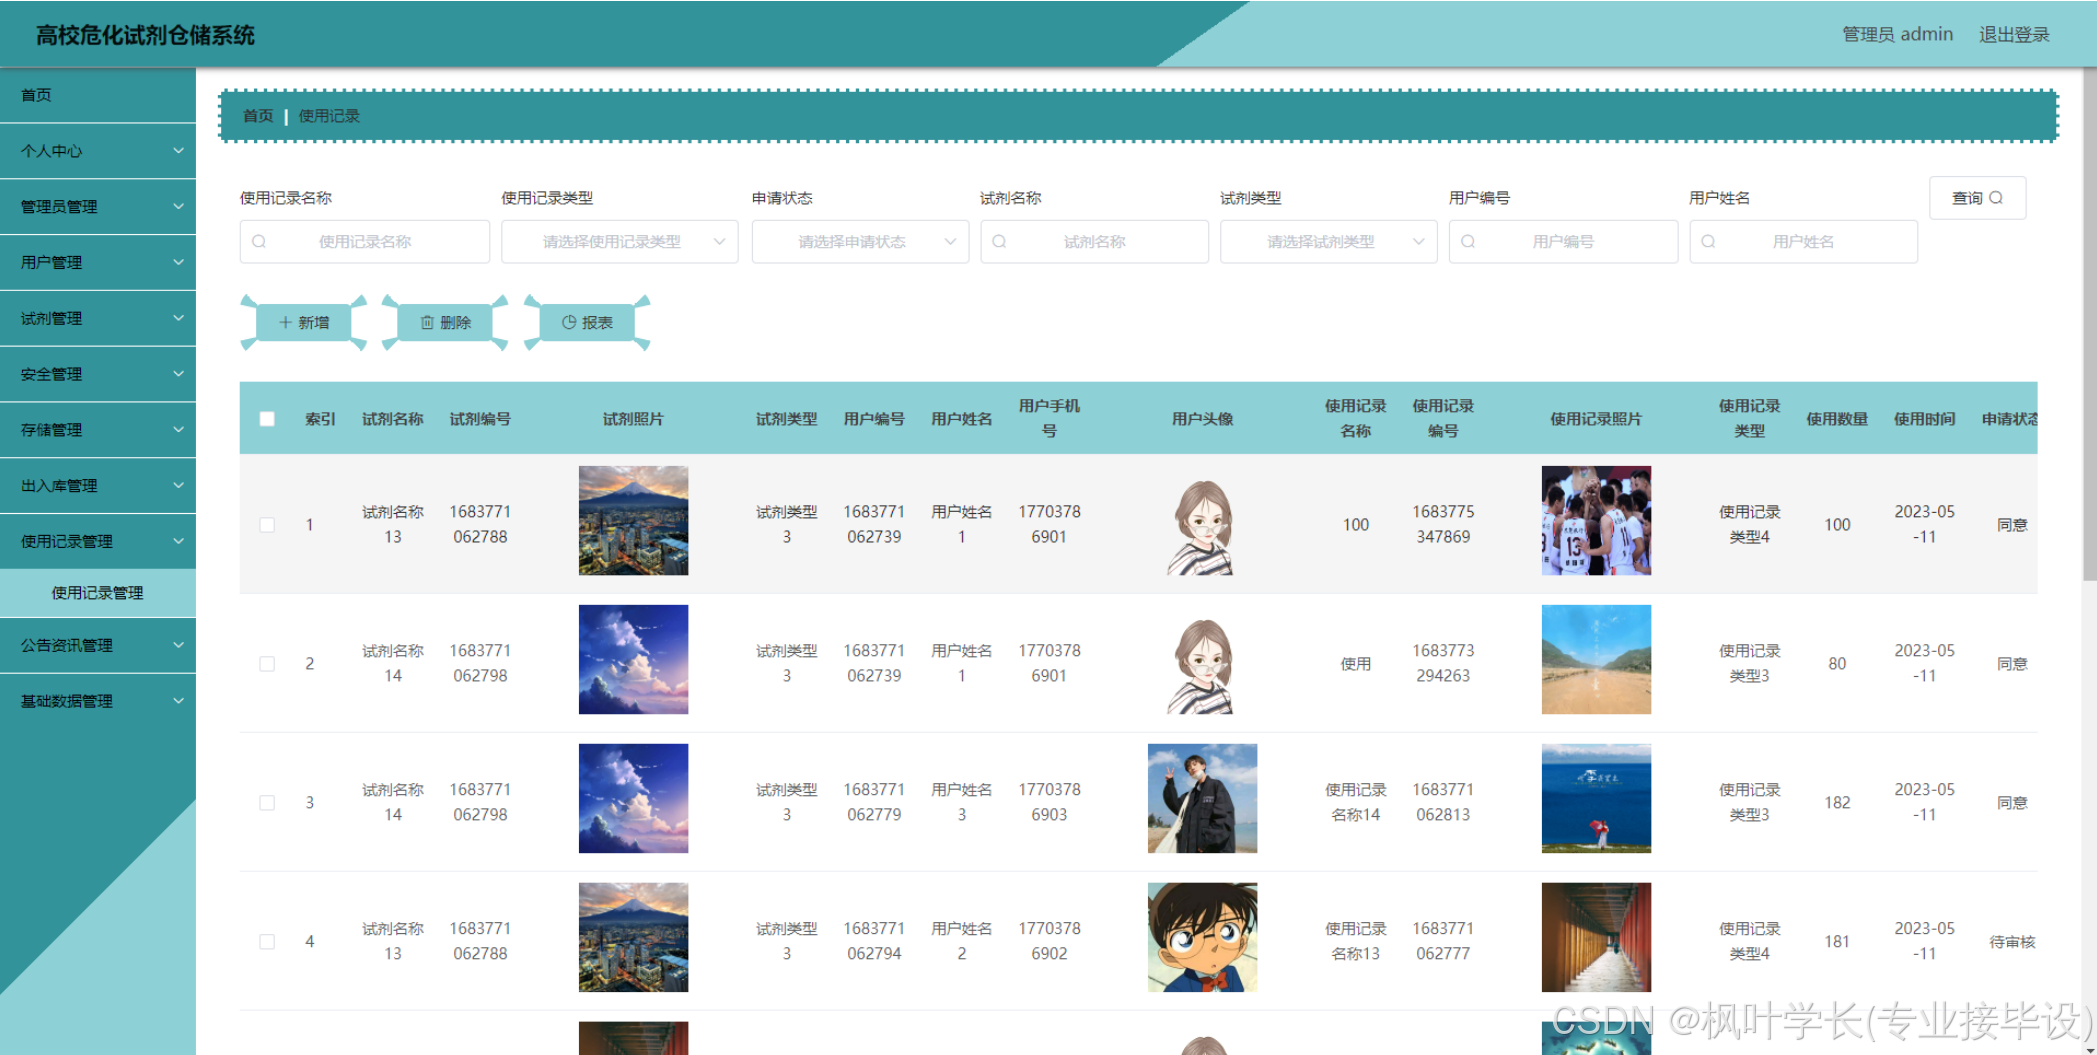The height and width of the screenshot is (1055, 2097).
Task: Expand 存储管理 sidebar menu
Action: pos(98,430)
